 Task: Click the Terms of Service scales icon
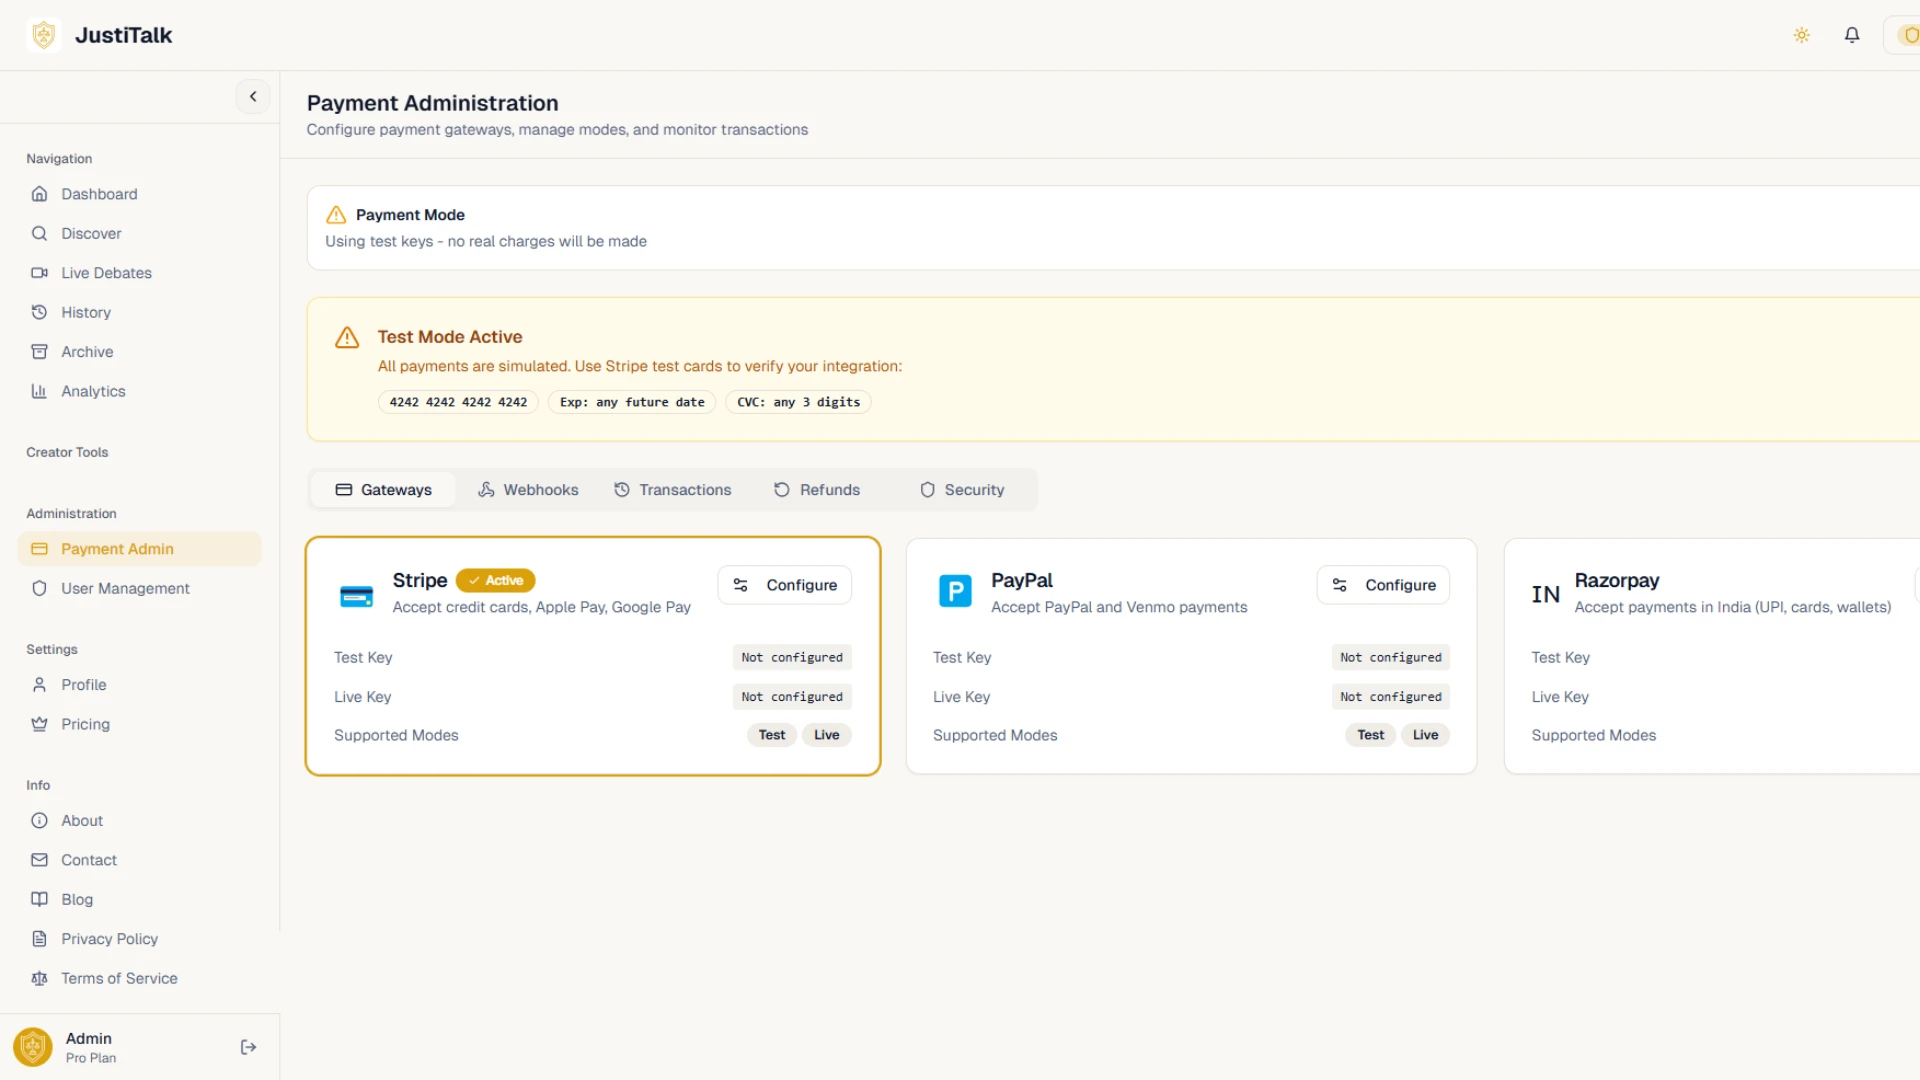[x=39, y=978]
